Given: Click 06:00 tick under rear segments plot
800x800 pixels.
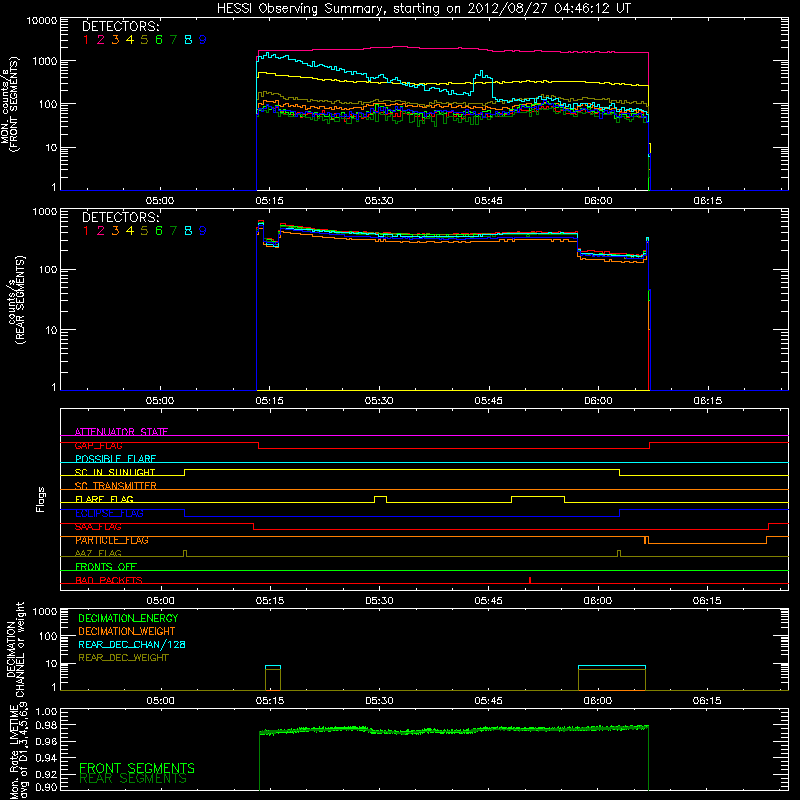Looking at the screenshot, I should point(598,401).
